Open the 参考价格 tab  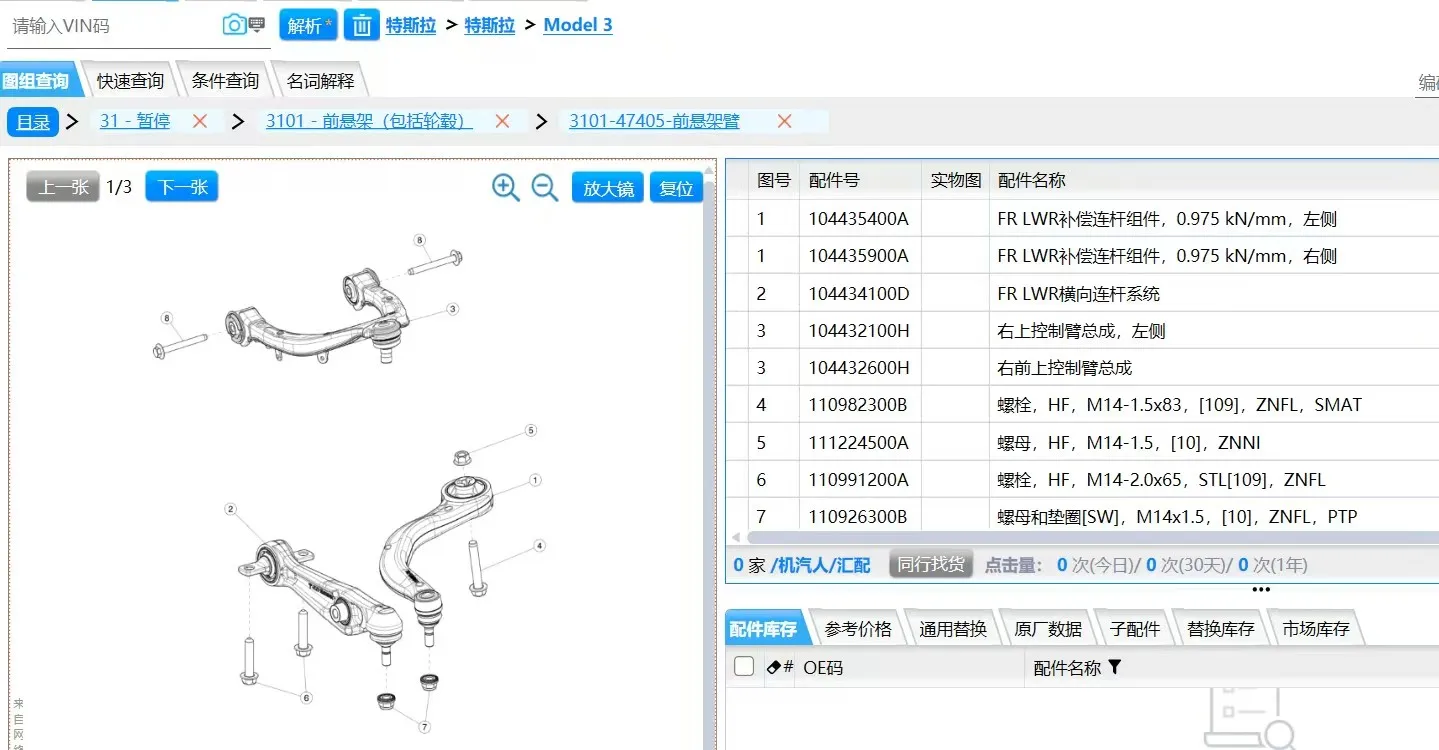coord(858,629)
